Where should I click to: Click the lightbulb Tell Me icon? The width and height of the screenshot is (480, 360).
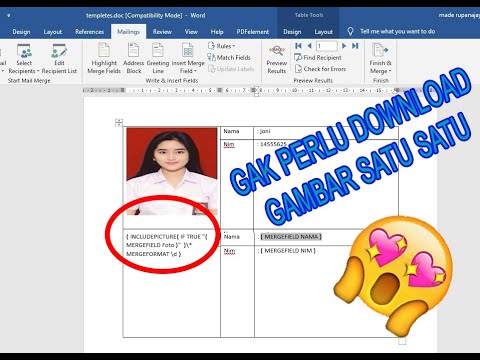click(x=350, y=32)
